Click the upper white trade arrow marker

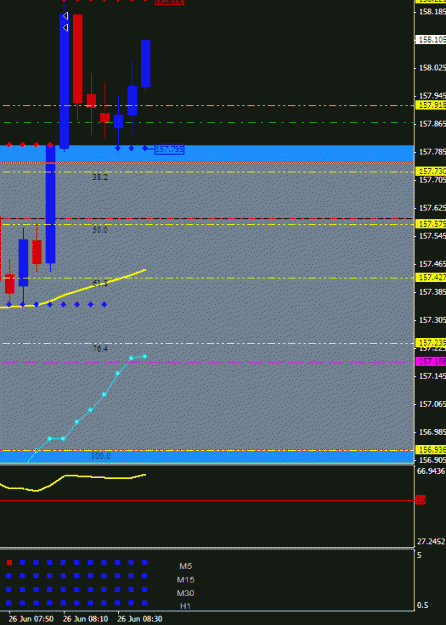[66, 16]
